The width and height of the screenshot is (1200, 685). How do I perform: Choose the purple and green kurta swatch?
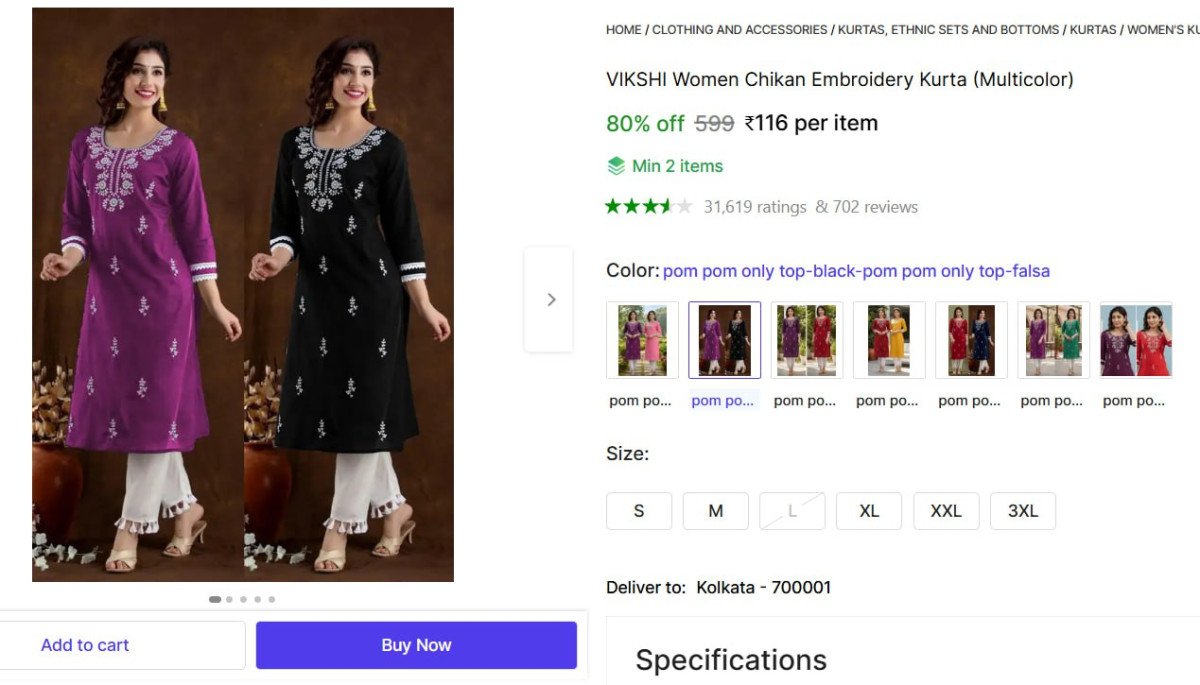(1052, 340)
